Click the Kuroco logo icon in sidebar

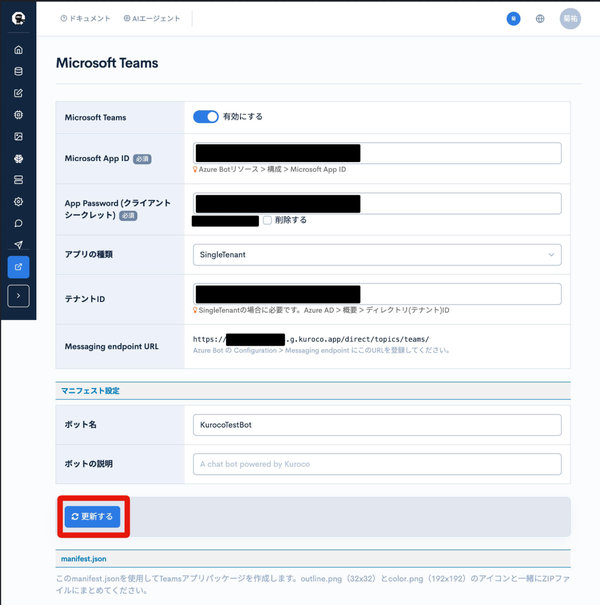18,18
